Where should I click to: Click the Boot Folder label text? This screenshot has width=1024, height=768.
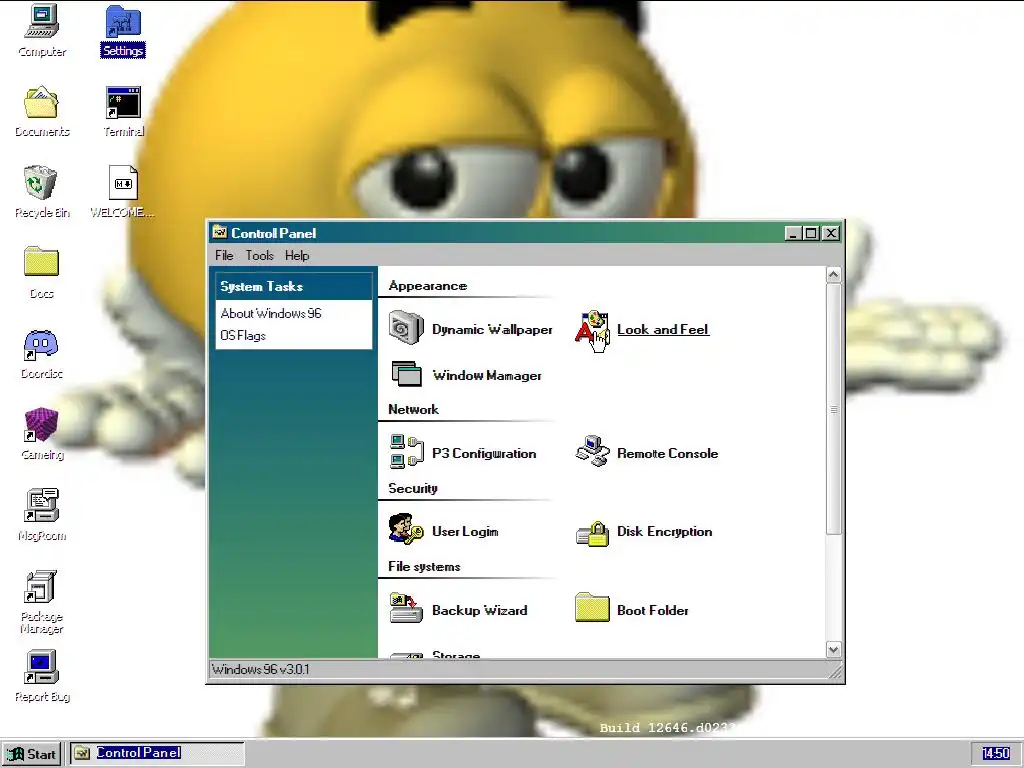[652, 610]
